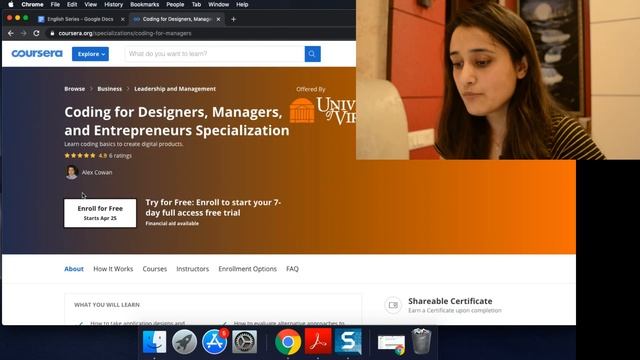640x360 pixels.
Task: Open the App Store dock icon
Action: (214, 342)
